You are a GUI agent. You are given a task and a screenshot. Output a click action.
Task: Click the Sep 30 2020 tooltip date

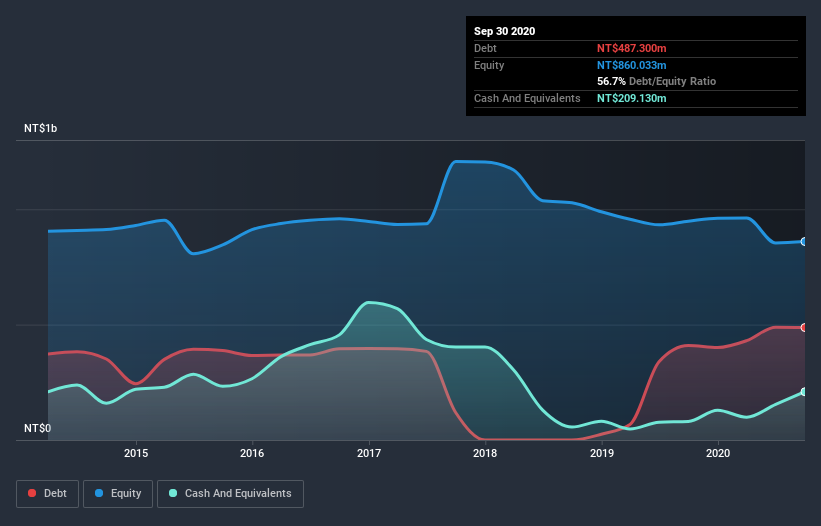[505, 31]
